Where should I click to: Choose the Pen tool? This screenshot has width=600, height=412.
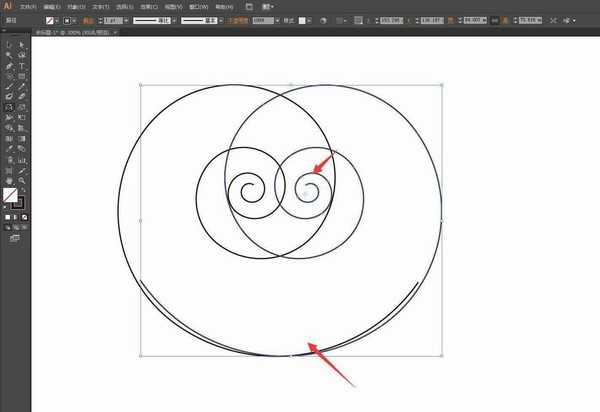click(x=8, y=66)
